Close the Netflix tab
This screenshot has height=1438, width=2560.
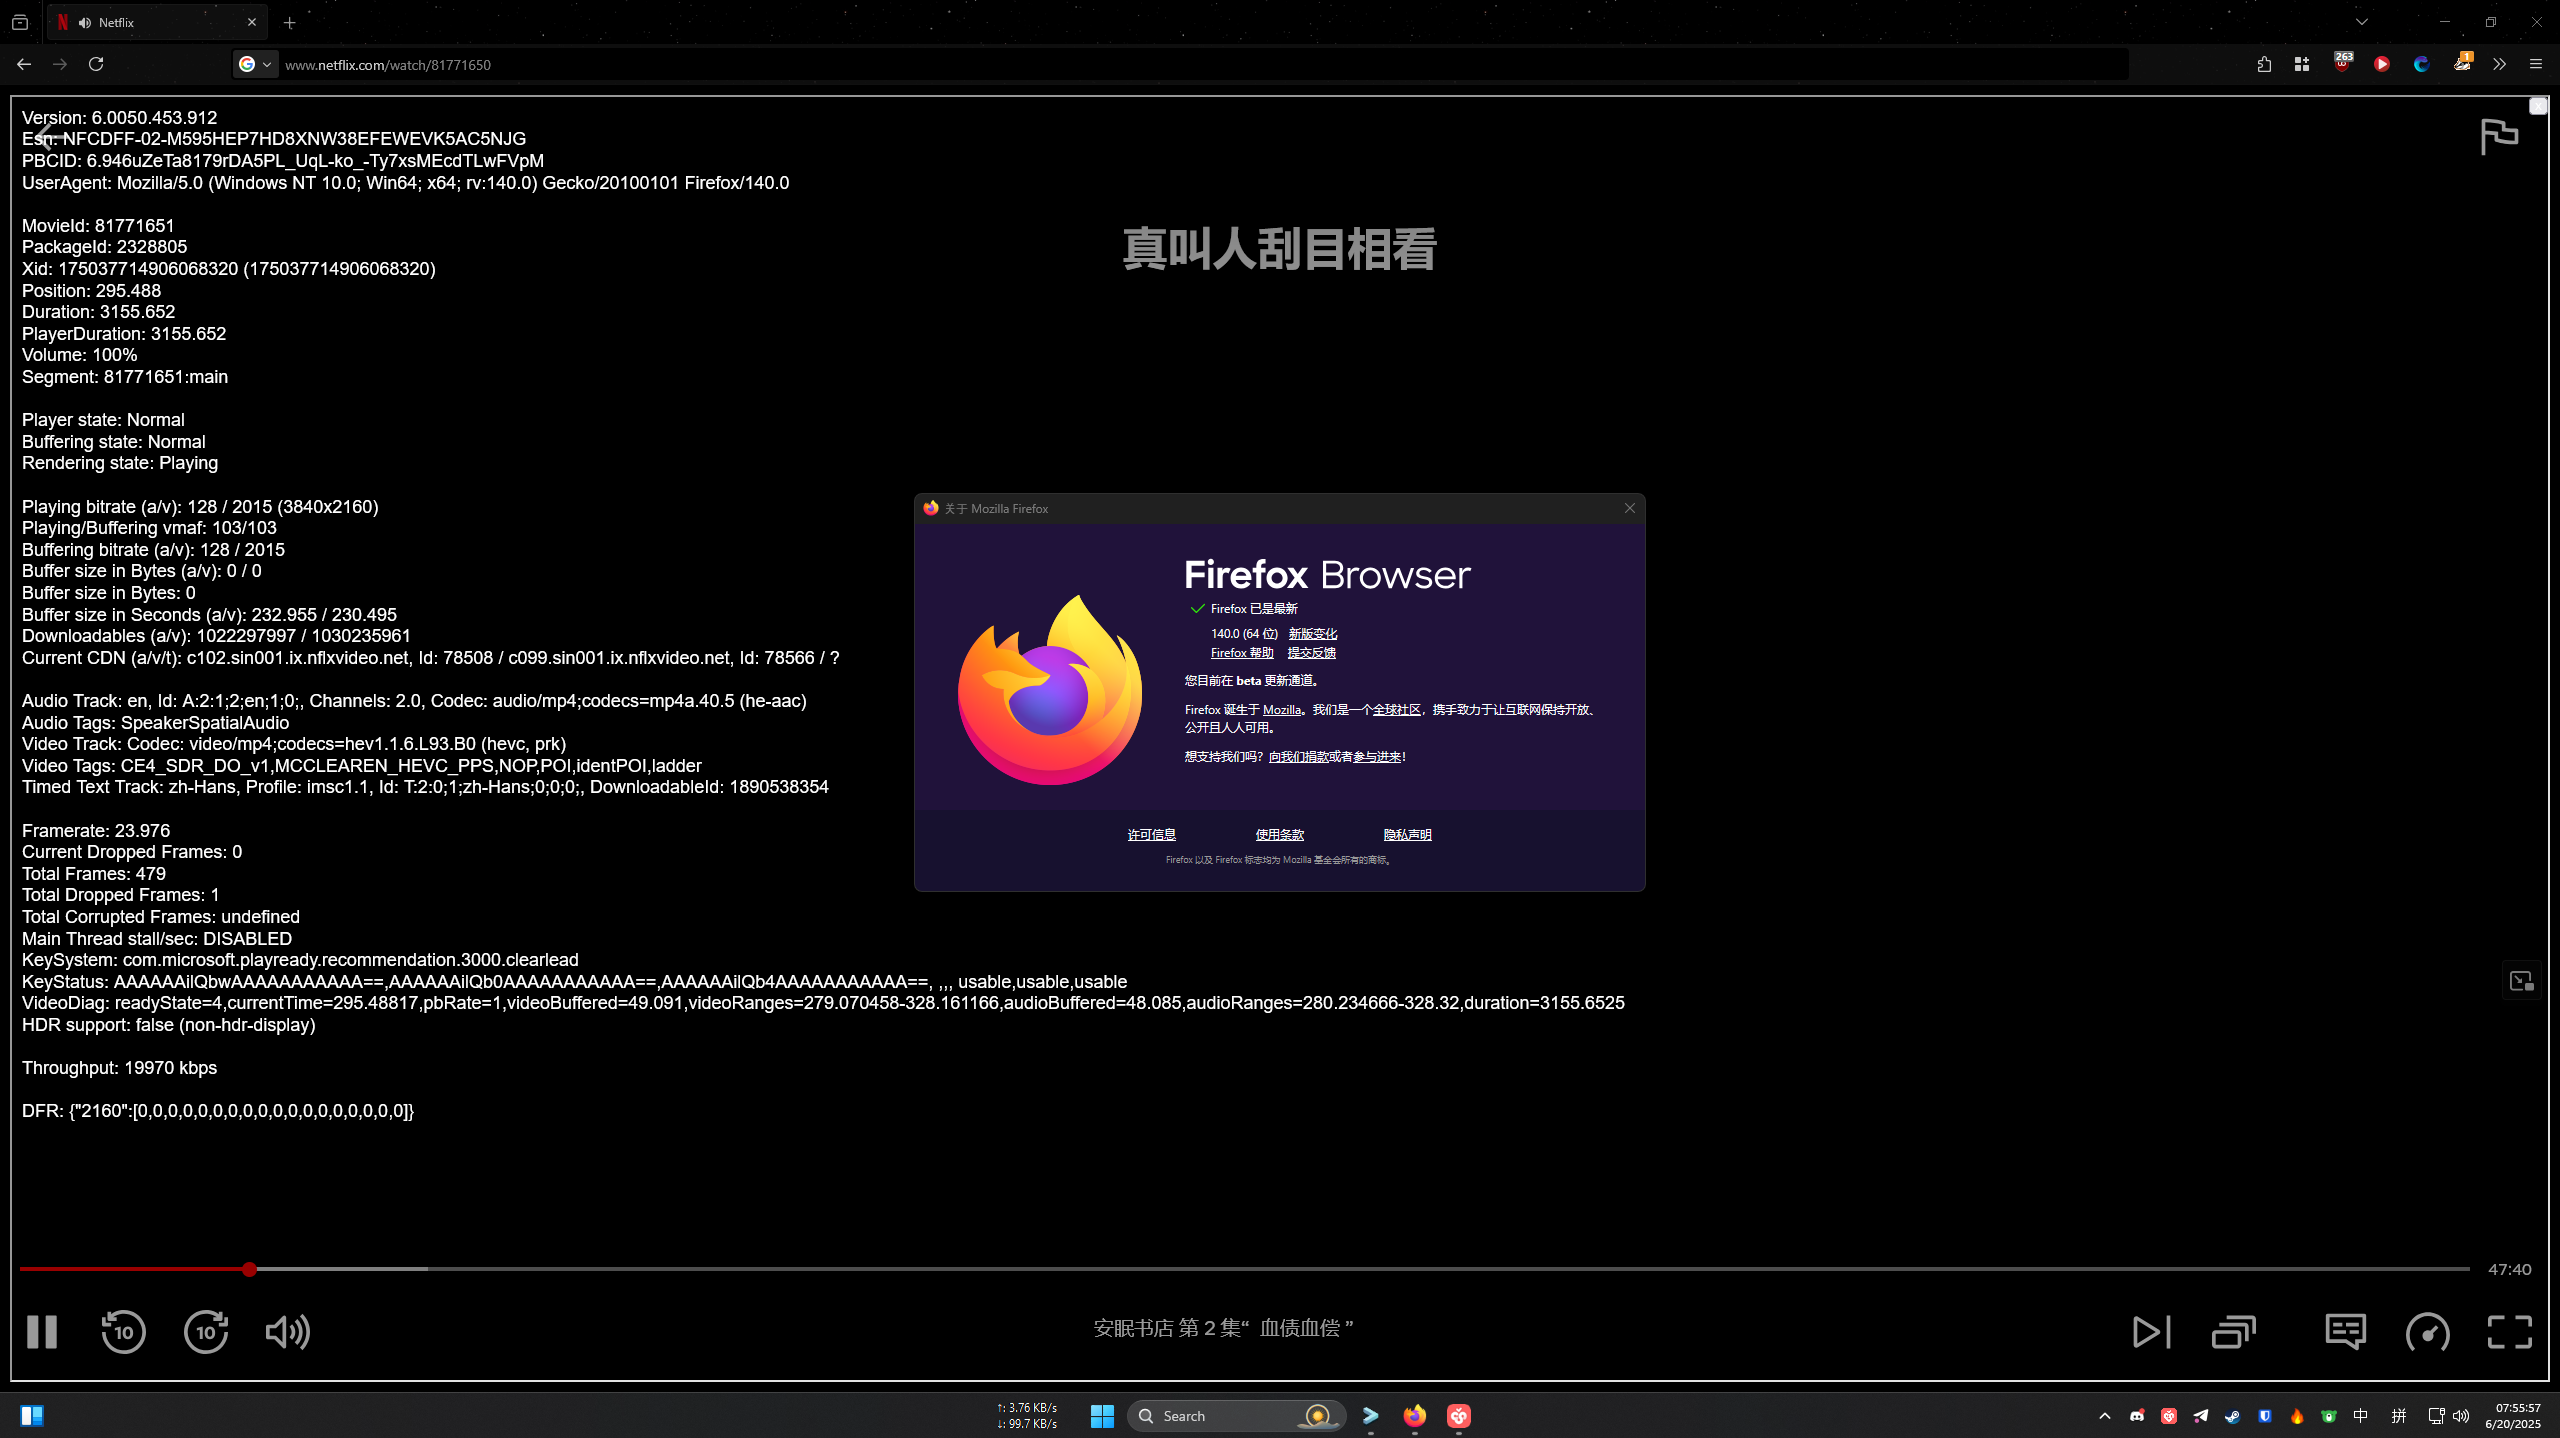pyautogui.click(x=251, y=22)
